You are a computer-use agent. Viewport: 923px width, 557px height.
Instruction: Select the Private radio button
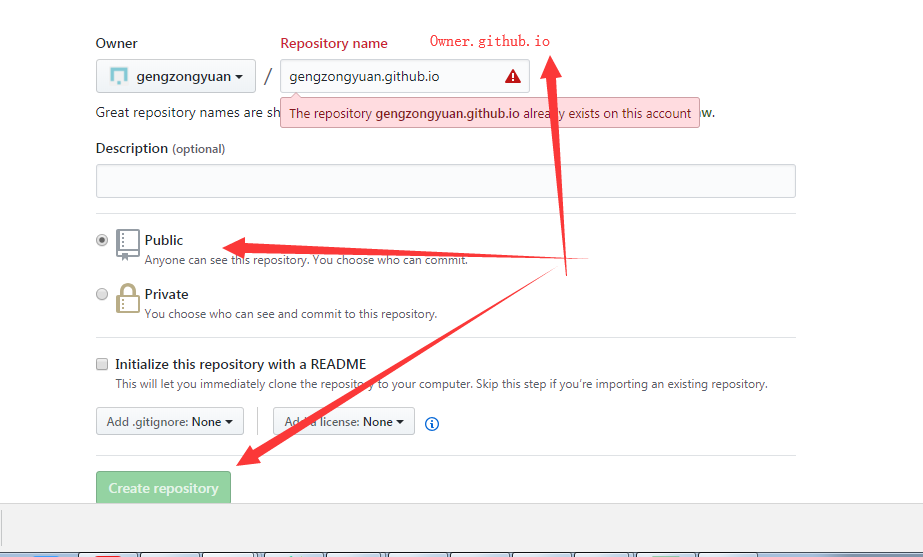(102, 294)
